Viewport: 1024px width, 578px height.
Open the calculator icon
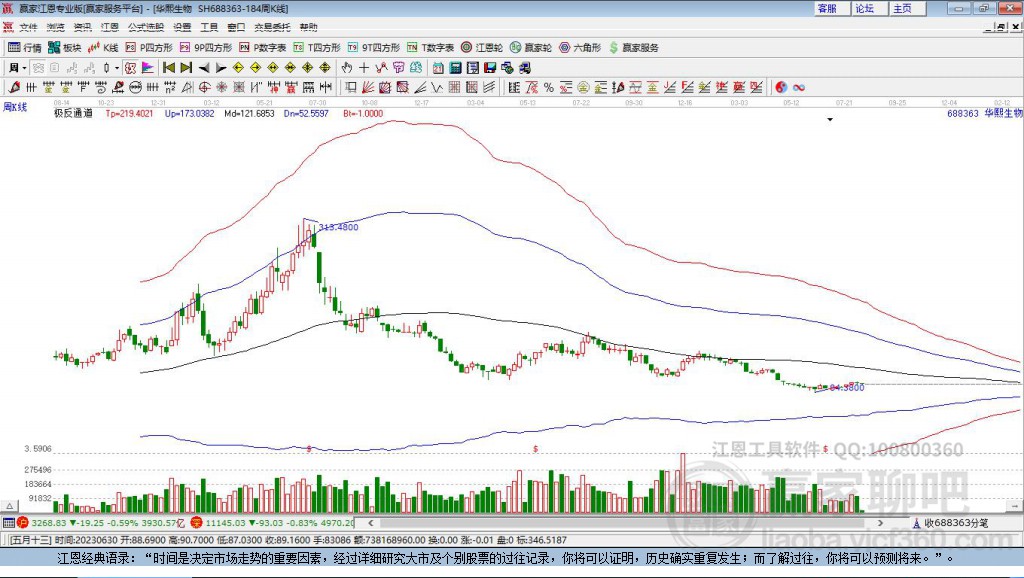tap(455, 68)
